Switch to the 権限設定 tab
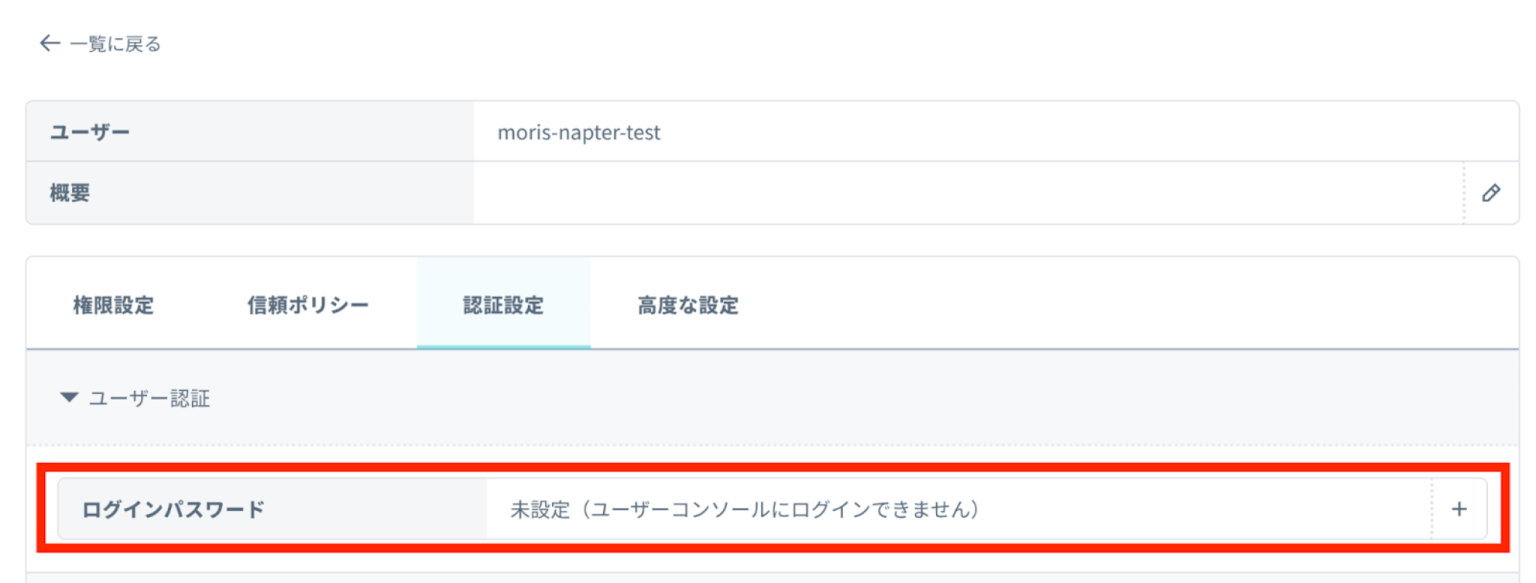The width and height of the screenshot is (1536, 583). pyautogui.click(x=113, y=305)
